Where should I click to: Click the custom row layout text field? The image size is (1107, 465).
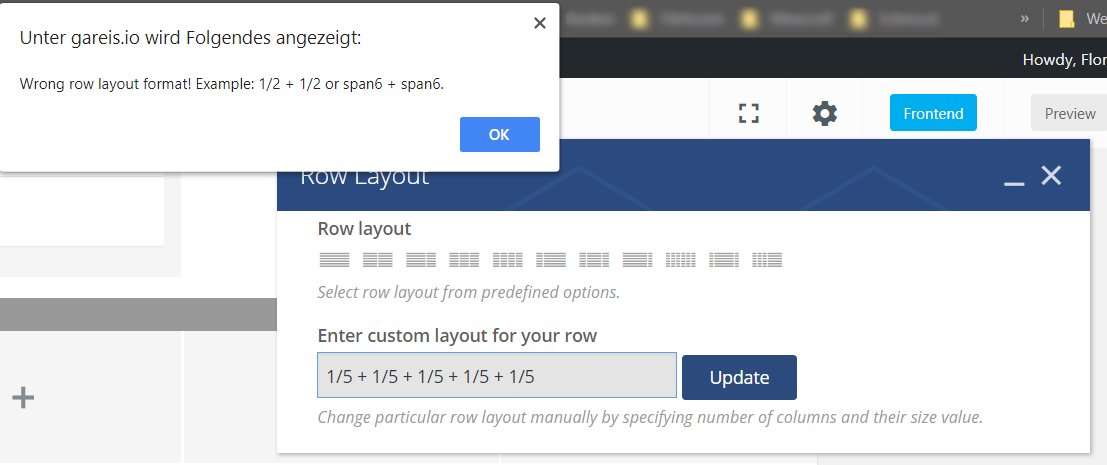497,377
